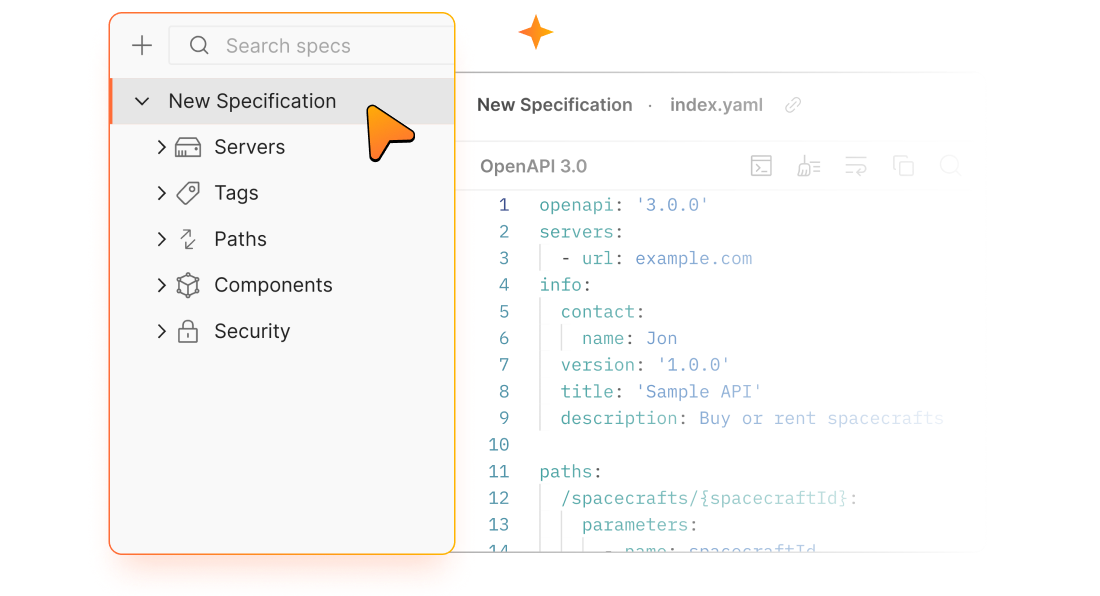1100x596 pixels.
Task: Click the Servers rack icon
Action: 188,148
